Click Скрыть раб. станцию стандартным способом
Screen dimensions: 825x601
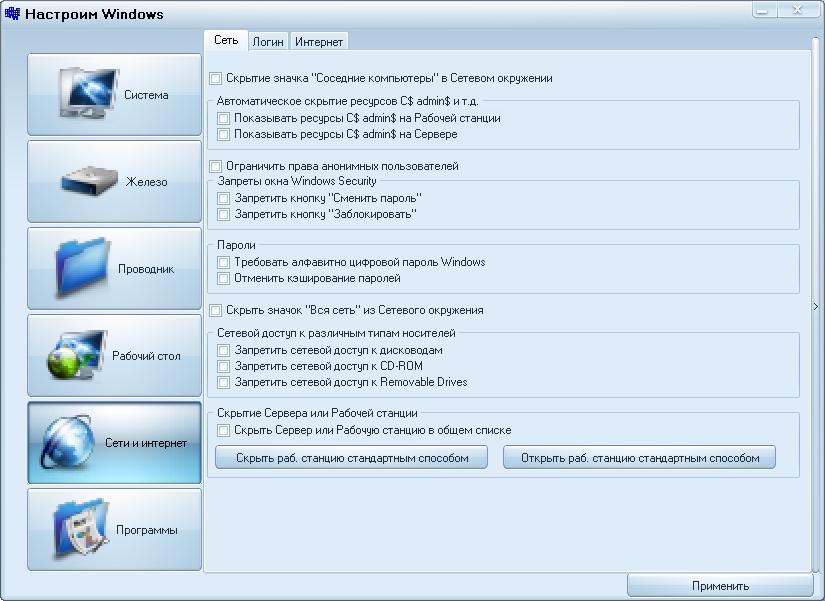click(351, 458)
